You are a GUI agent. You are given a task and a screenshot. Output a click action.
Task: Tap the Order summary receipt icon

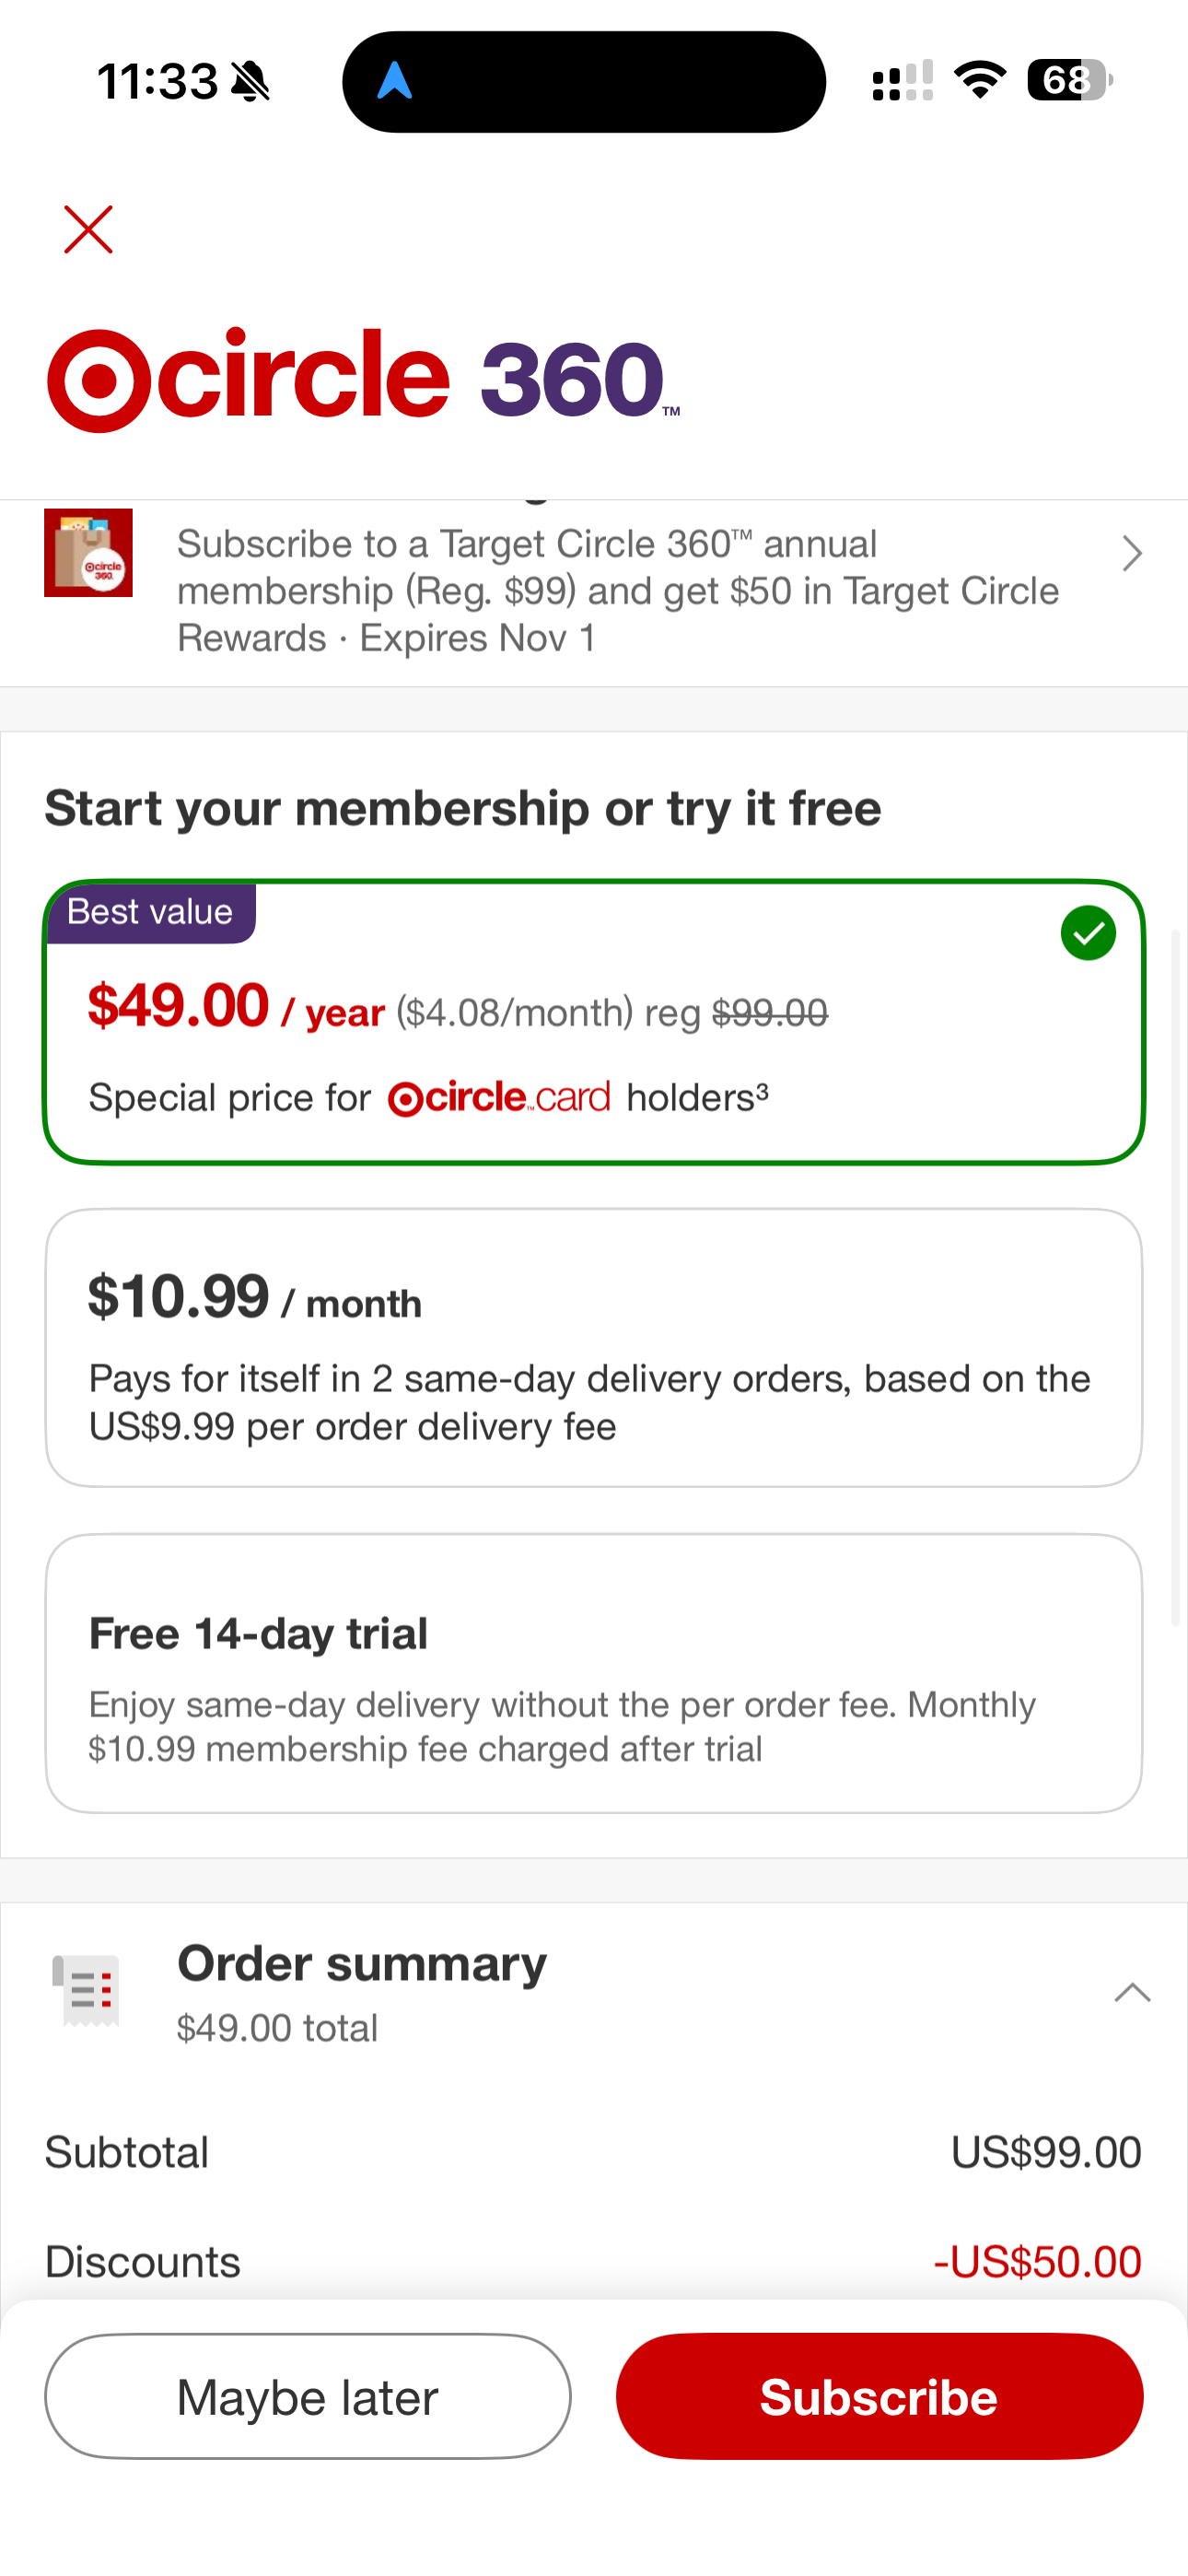[x=86, y=1990]
